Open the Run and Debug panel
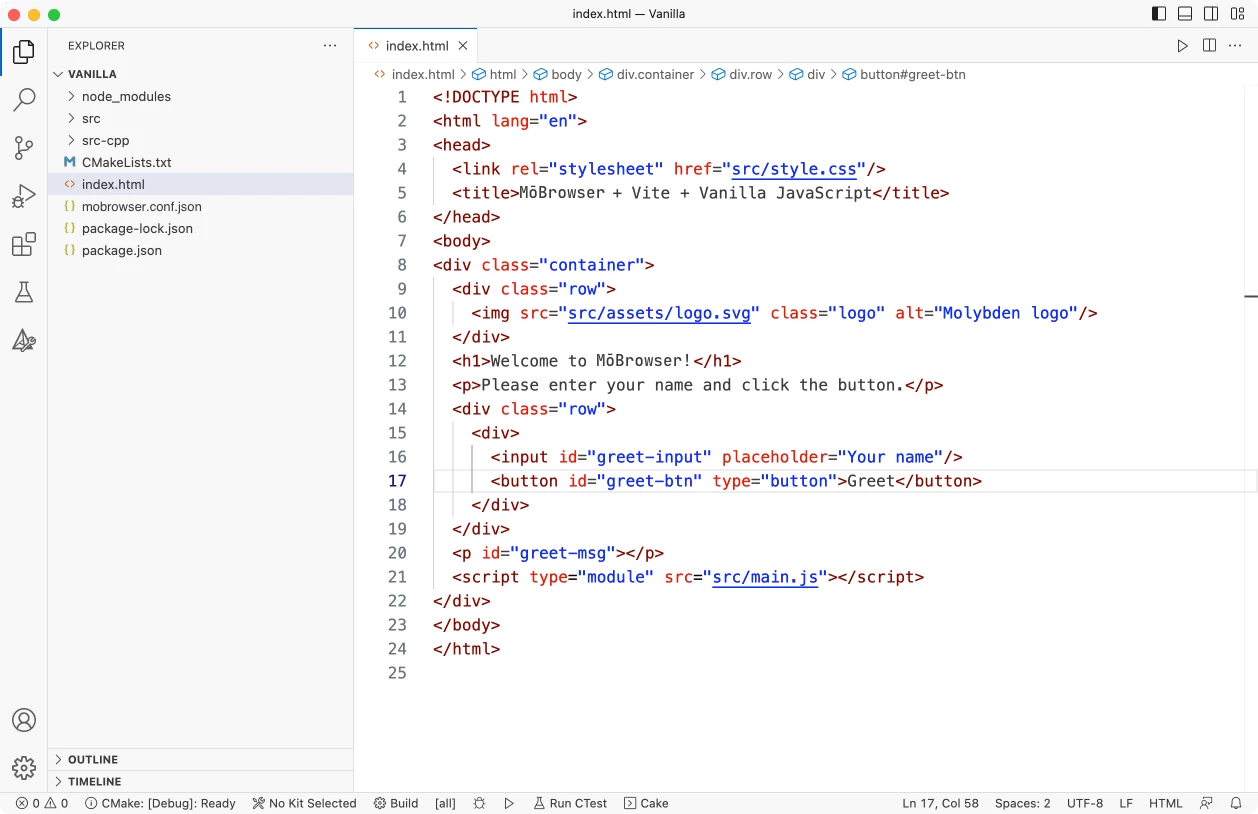The image size is (1258, 814). pos(24,195)
